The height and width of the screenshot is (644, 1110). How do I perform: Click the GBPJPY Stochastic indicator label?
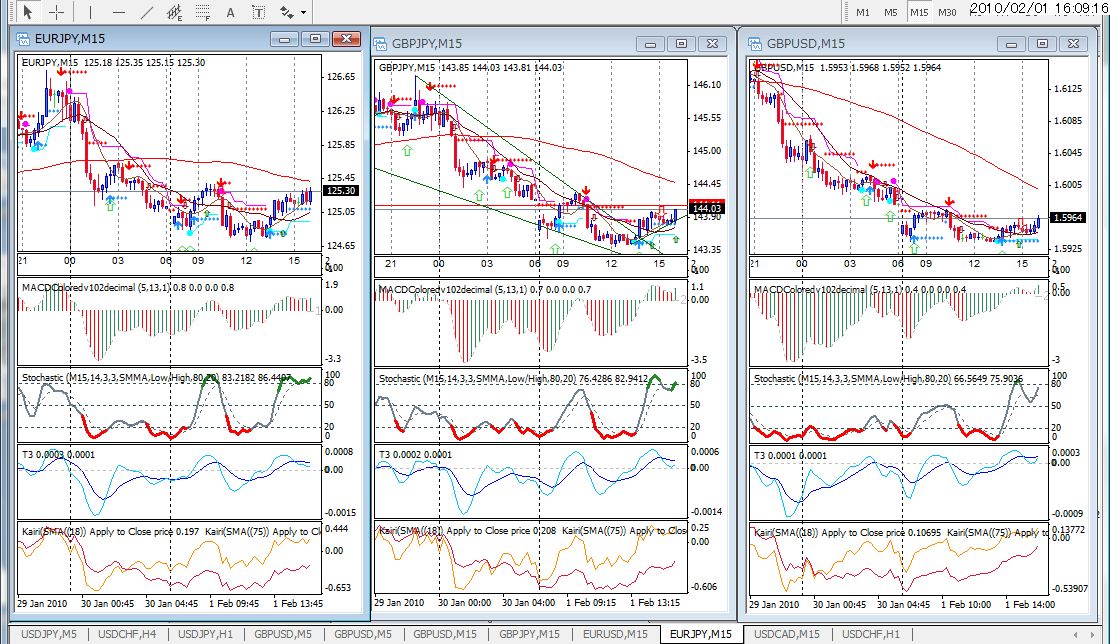pyautogui.click(x=513, y=379)
